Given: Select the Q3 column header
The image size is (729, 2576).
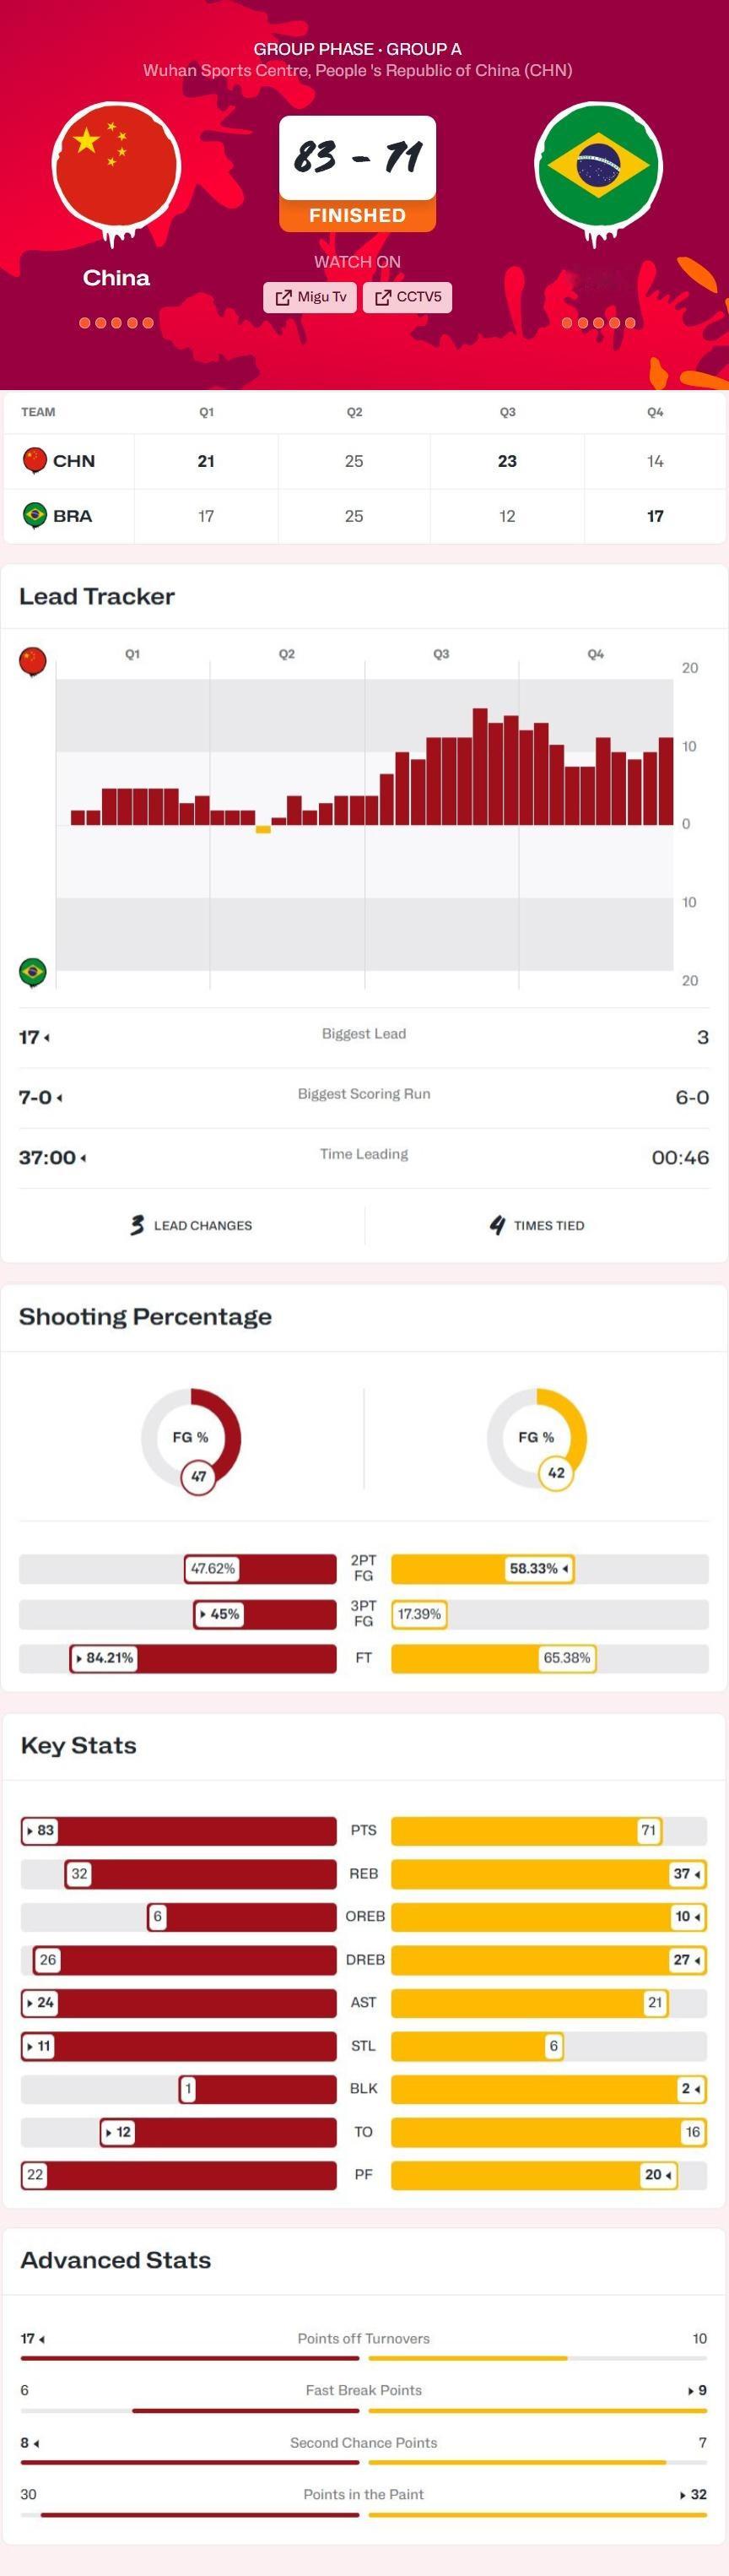Looking at the screenshot, I should click(507, 412).
